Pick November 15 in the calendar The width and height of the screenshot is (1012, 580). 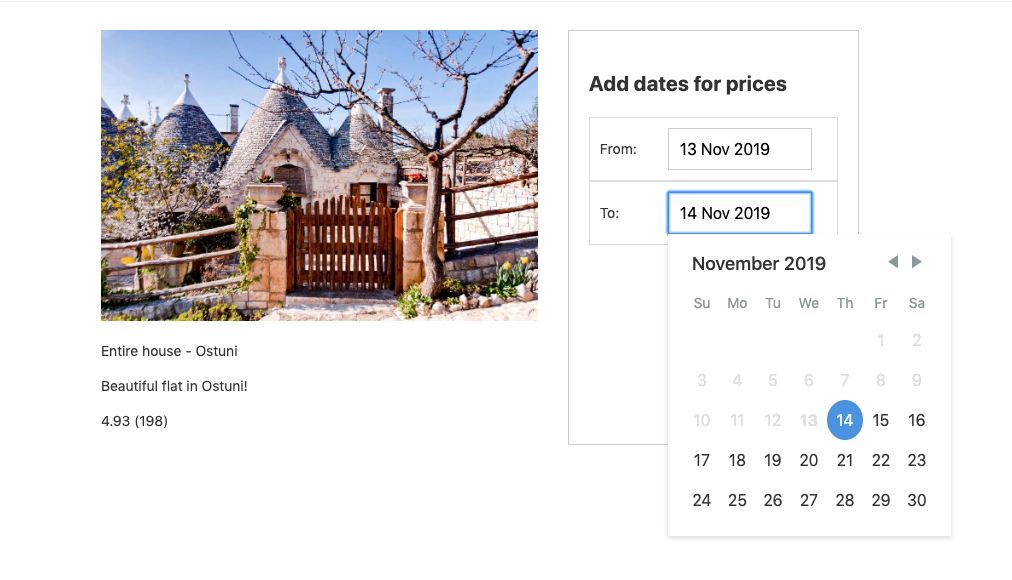pyautogui.click(x=881, y=420)
